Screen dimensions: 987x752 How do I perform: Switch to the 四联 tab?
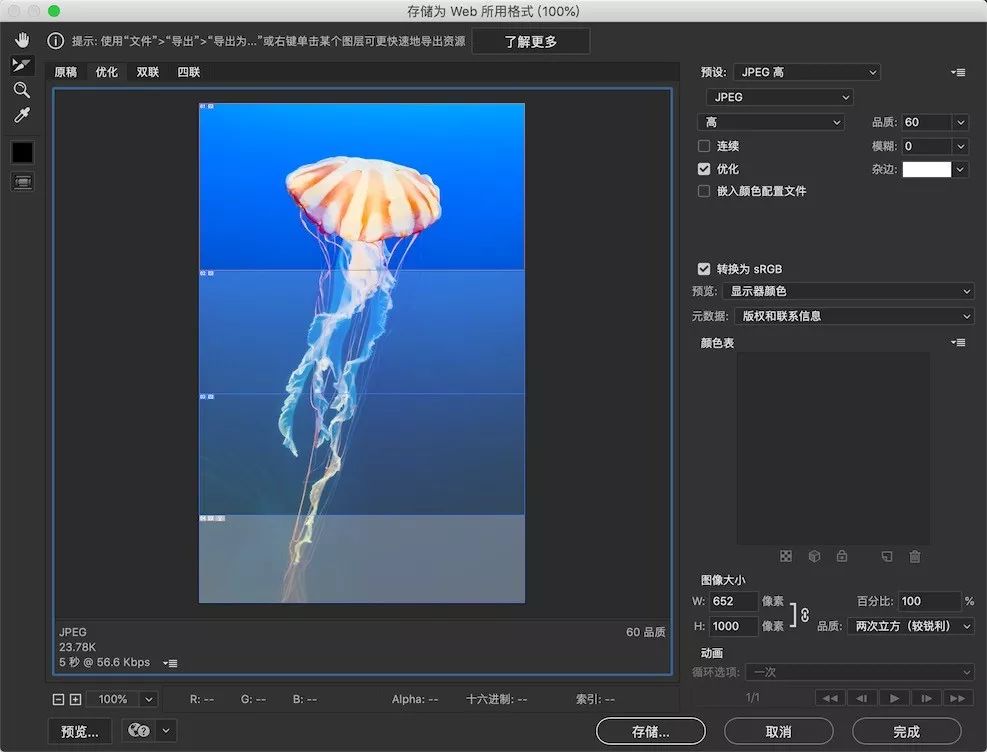click(x=188, y=71)
